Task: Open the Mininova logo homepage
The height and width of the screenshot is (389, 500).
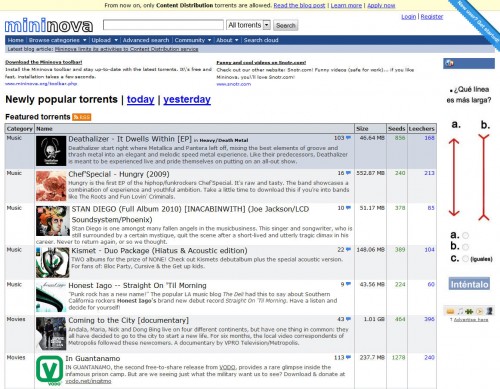Action: click(x=49, y=26)
